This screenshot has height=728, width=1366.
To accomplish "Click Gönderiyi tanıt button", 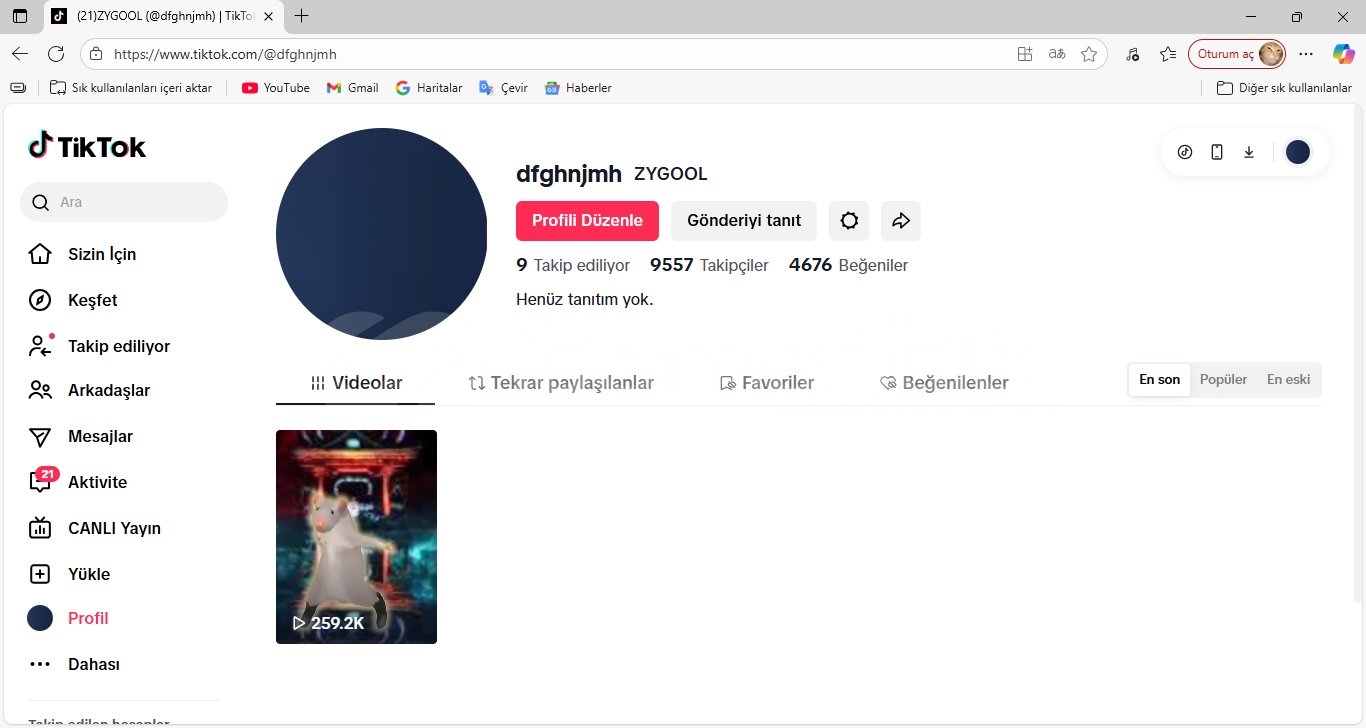I will [744, 221].
